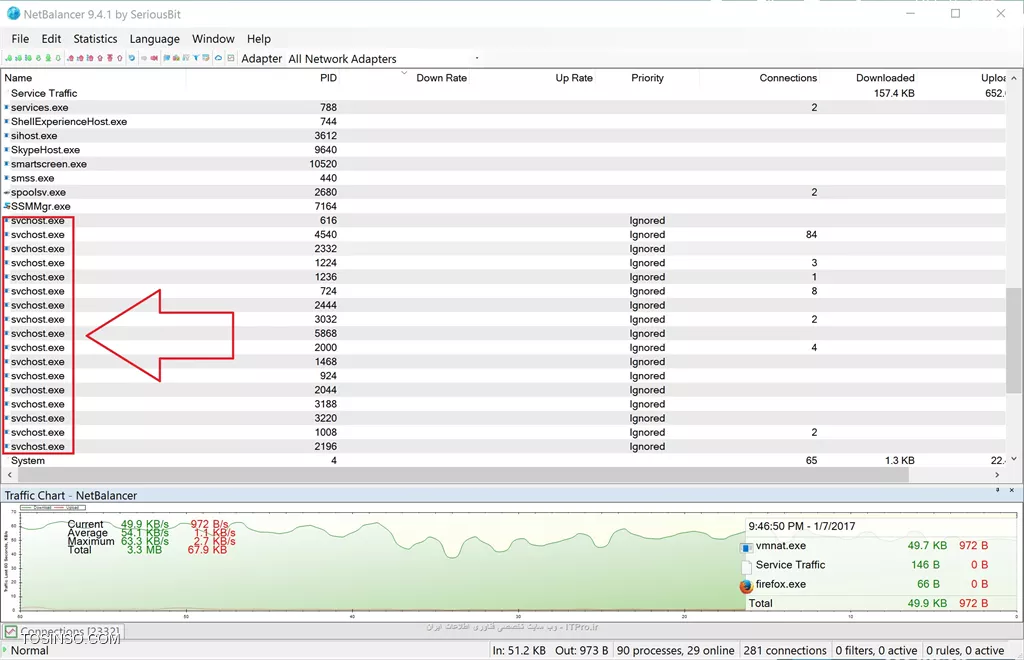Screen dimensions: 1024x660
Task: Click "281 connections" in the status bar
Action: [x=784, y=650]
